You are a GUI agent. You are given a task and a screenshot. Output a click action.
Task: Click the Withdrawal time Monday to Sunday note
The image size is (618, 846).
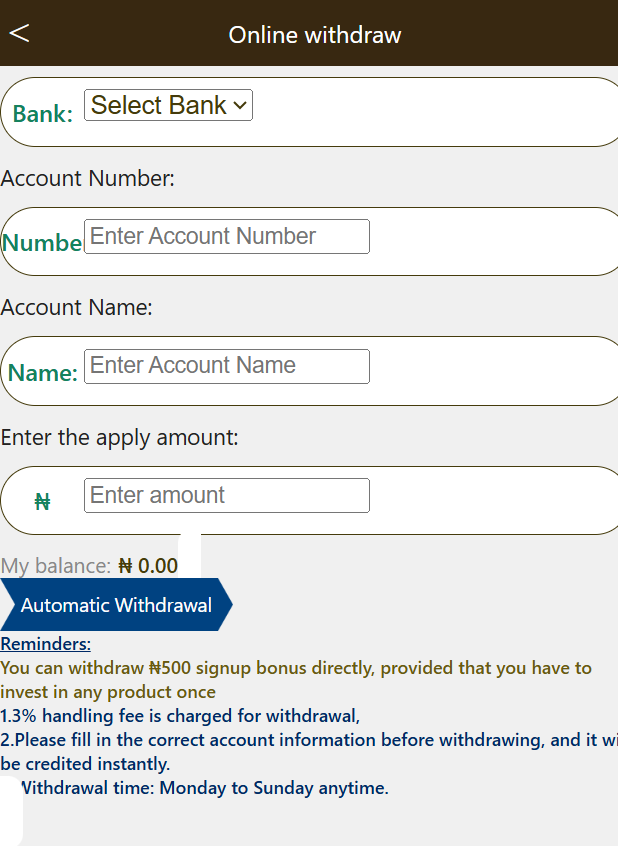204,788
